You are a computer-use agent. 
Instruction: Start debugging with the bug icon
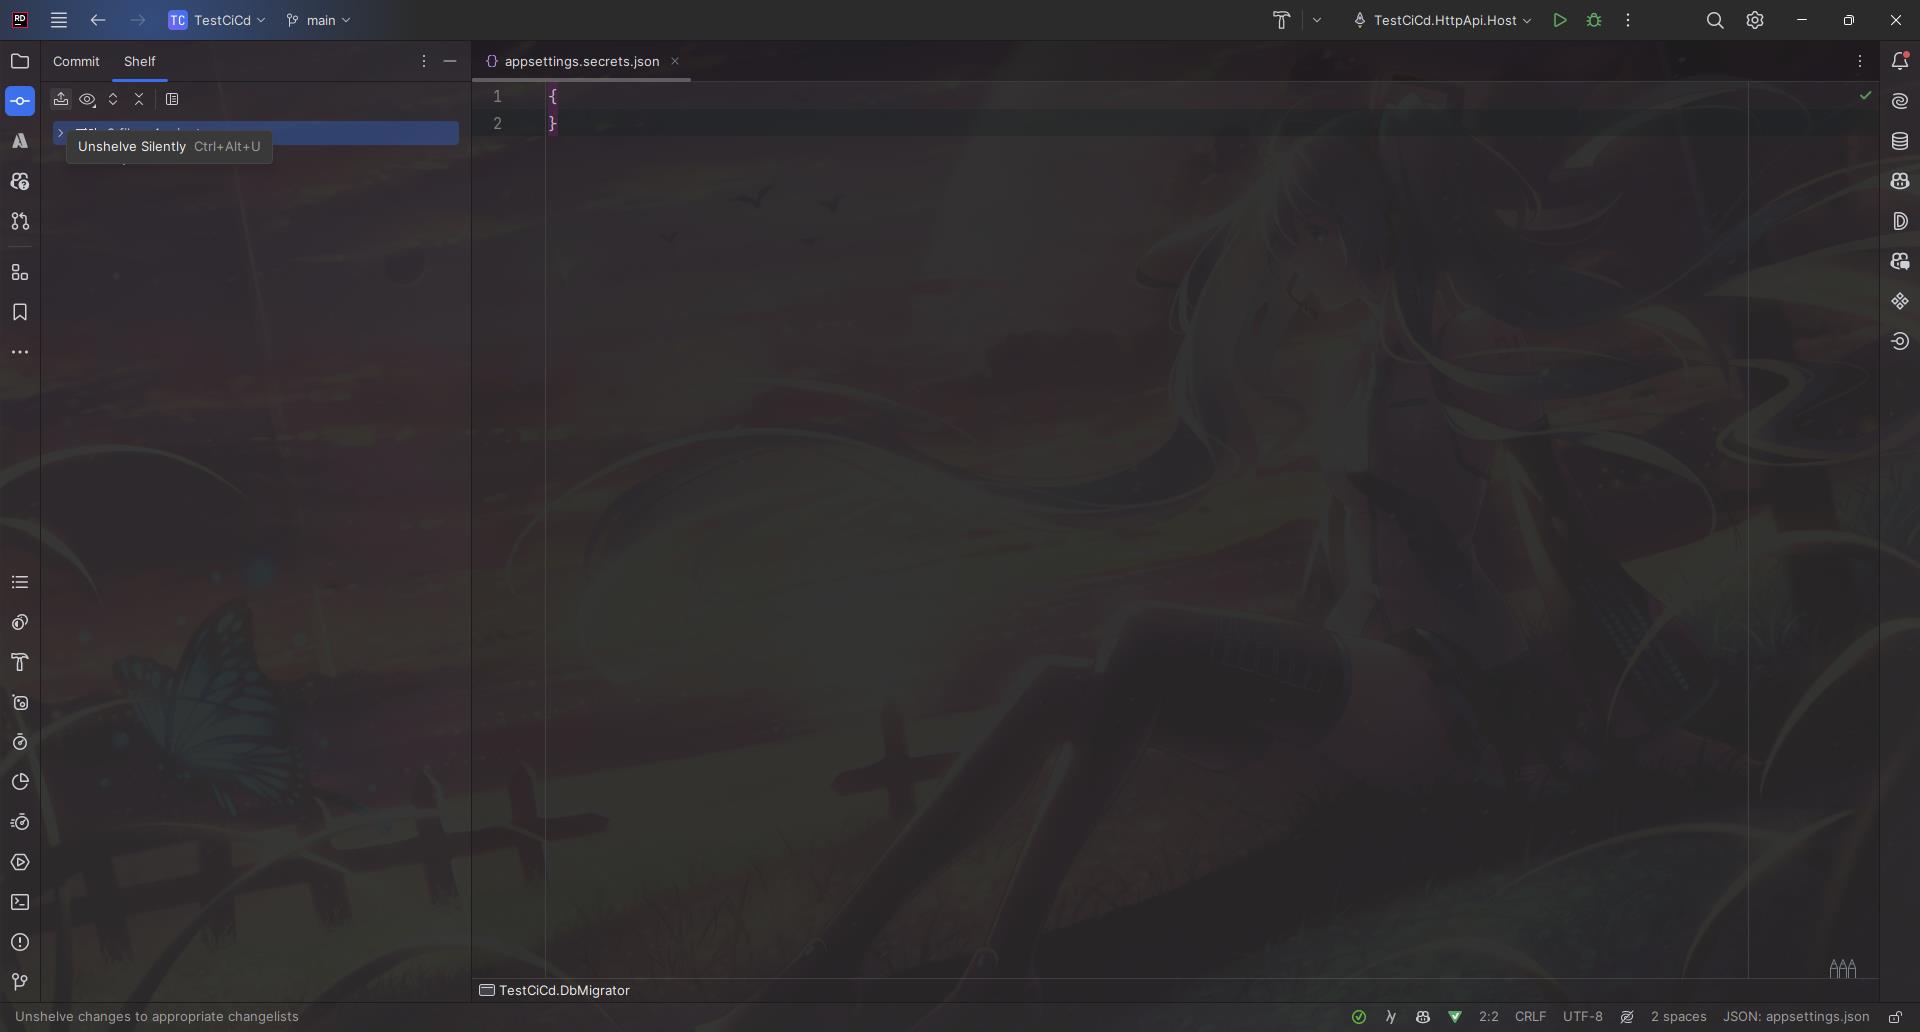click(1594, 20)
